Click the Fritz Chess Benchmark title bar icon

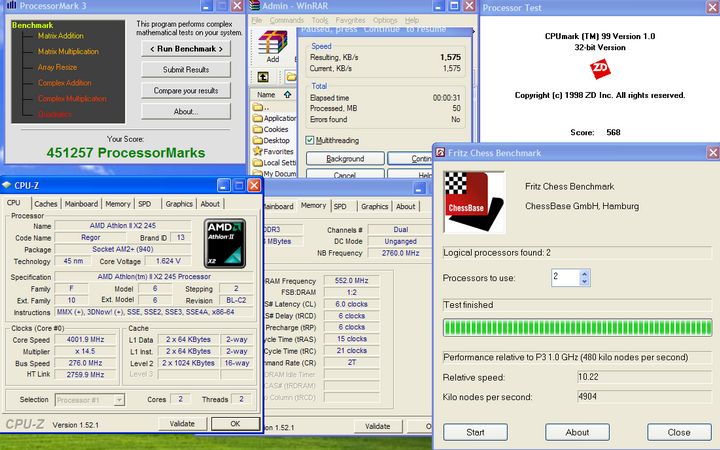pyautogui.click(x=440, y=152)
